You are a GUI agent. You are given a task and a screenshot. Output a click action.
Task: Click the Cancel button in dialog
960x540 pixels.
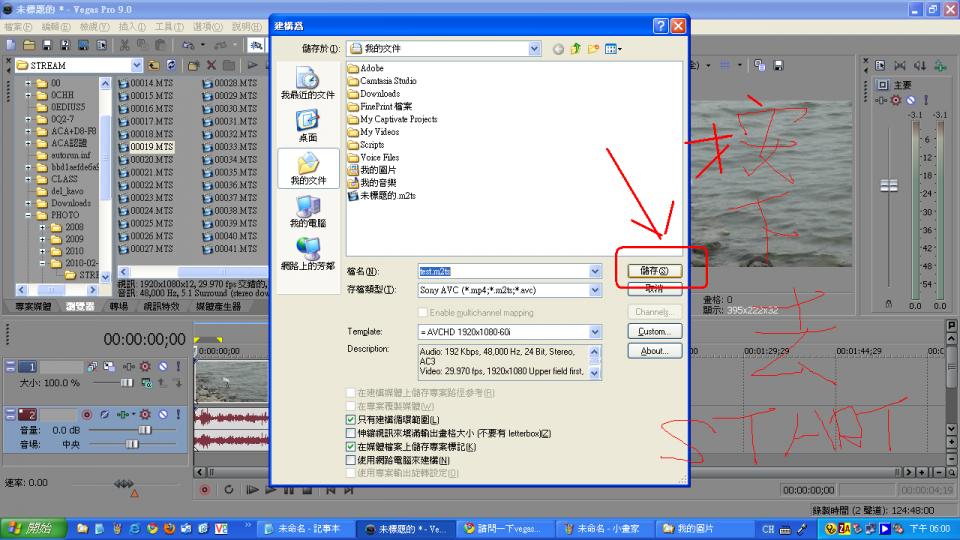tap(654, 290)
